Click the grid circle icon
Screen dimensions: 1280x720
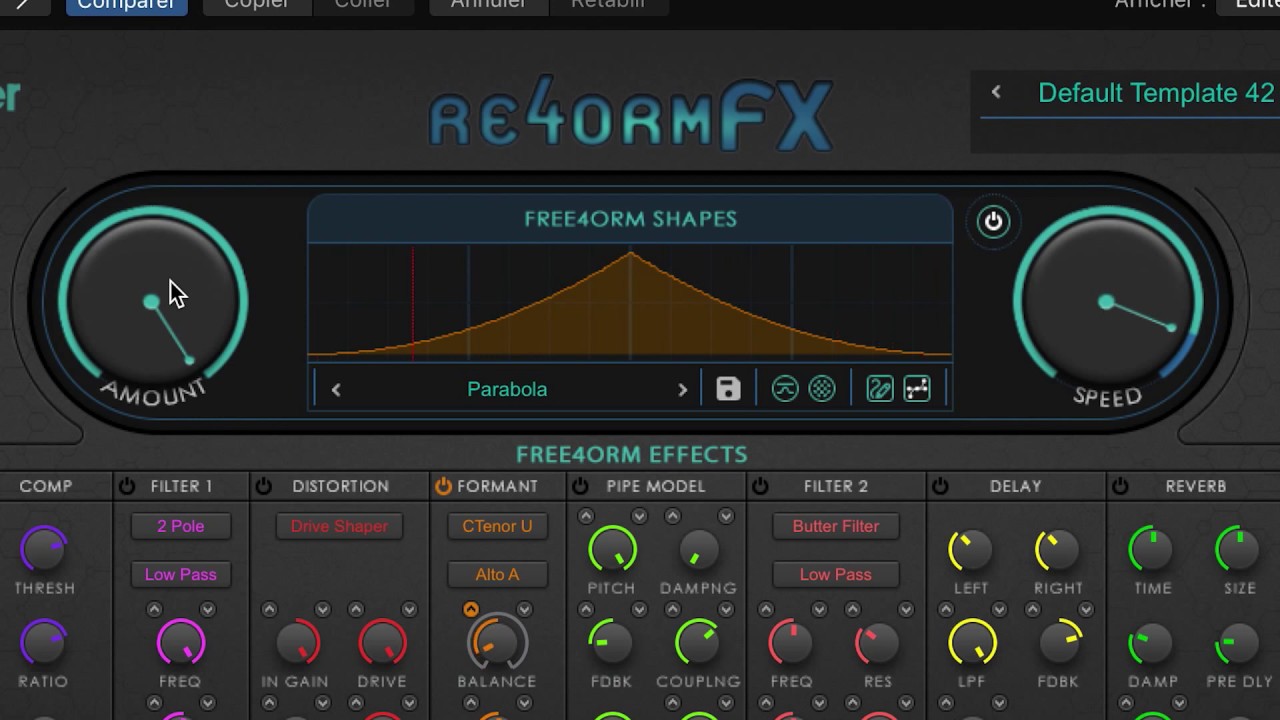(822, 389)
